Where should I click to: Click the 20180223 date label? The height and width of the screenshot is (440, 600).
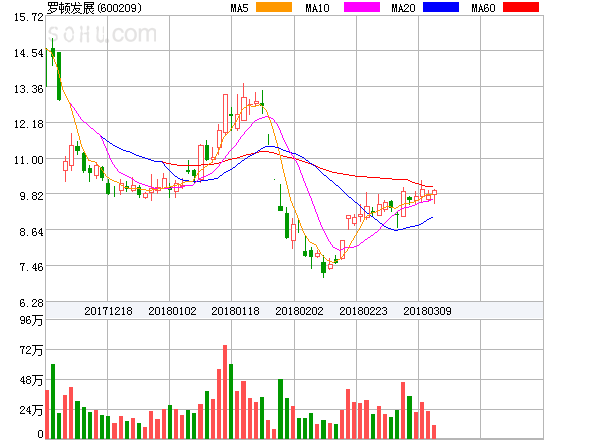(x=363, y=311)
